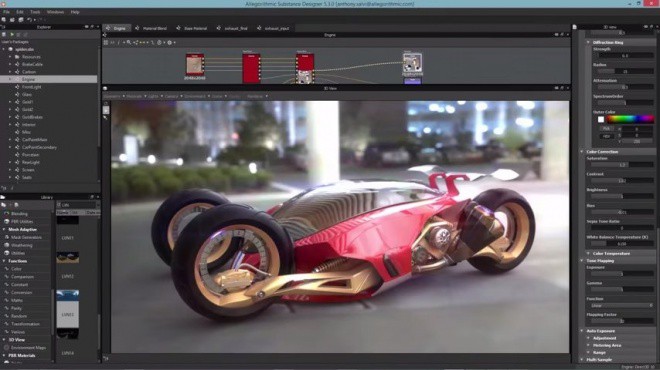The image size is (660, 370).
Task: Open the Renderer dropdown in 3D View
Action: 256,96
